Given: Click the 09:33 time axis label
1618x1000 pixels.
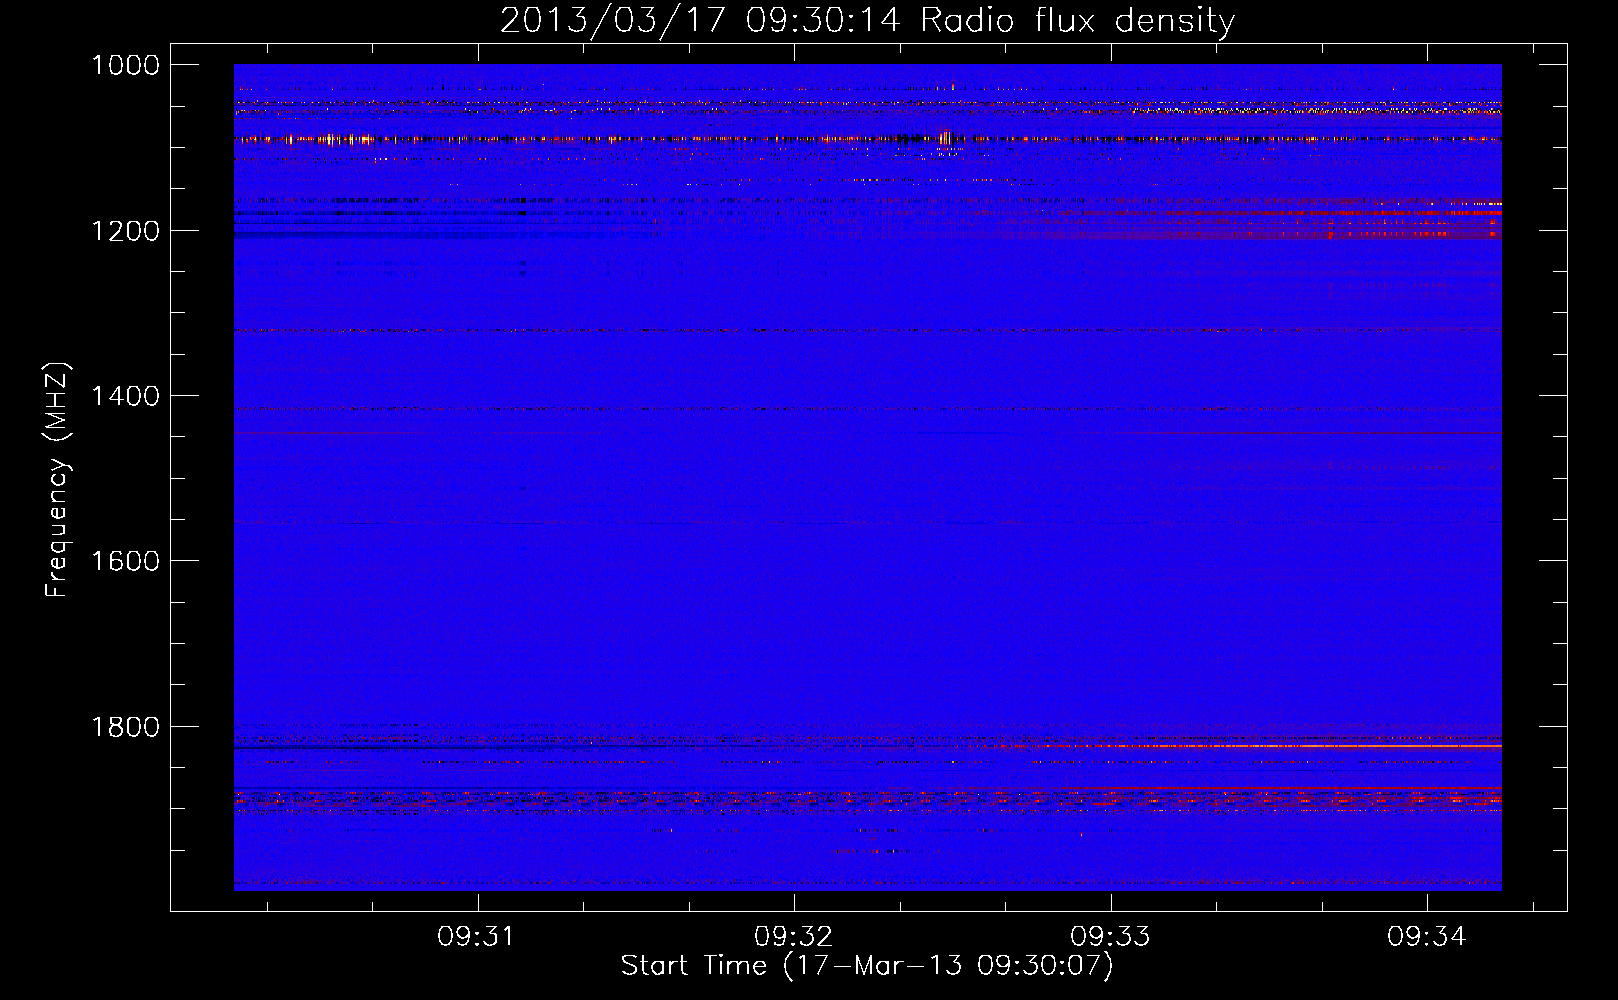Looking at the screenshot, I should (1110, 936).
